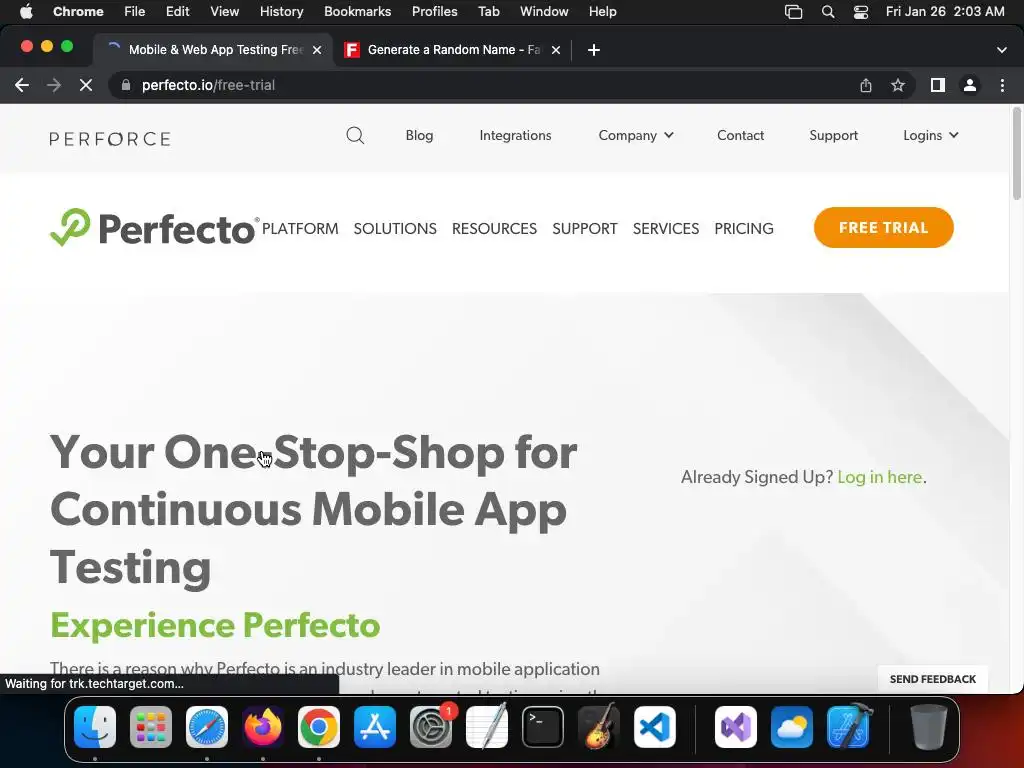Click the Perforce logo
Screen dimensions: 1024x768
click(x=110, y=139)
